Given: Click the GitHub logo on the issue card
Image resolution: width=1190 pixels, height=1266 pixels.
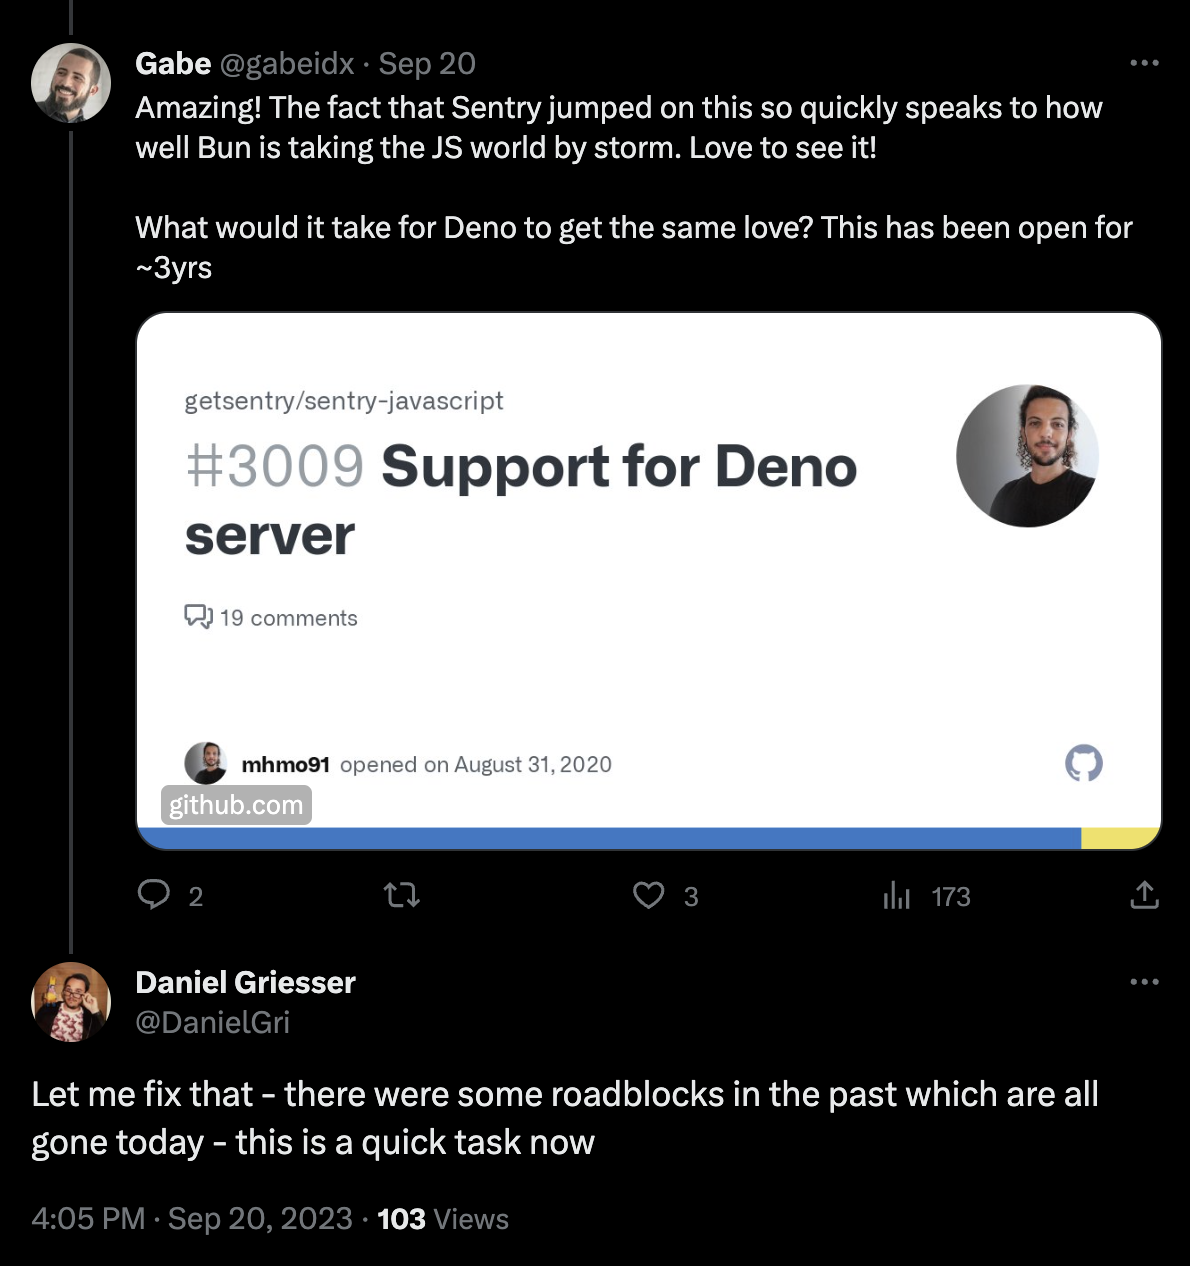Looking at the screenshot, I should click(1083, 763).
